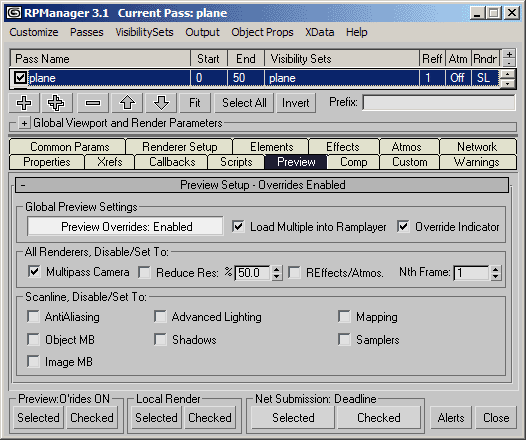Switch to Callbacks tab
The height and width of the screenshot is (440, 526).
click(172, 162)
